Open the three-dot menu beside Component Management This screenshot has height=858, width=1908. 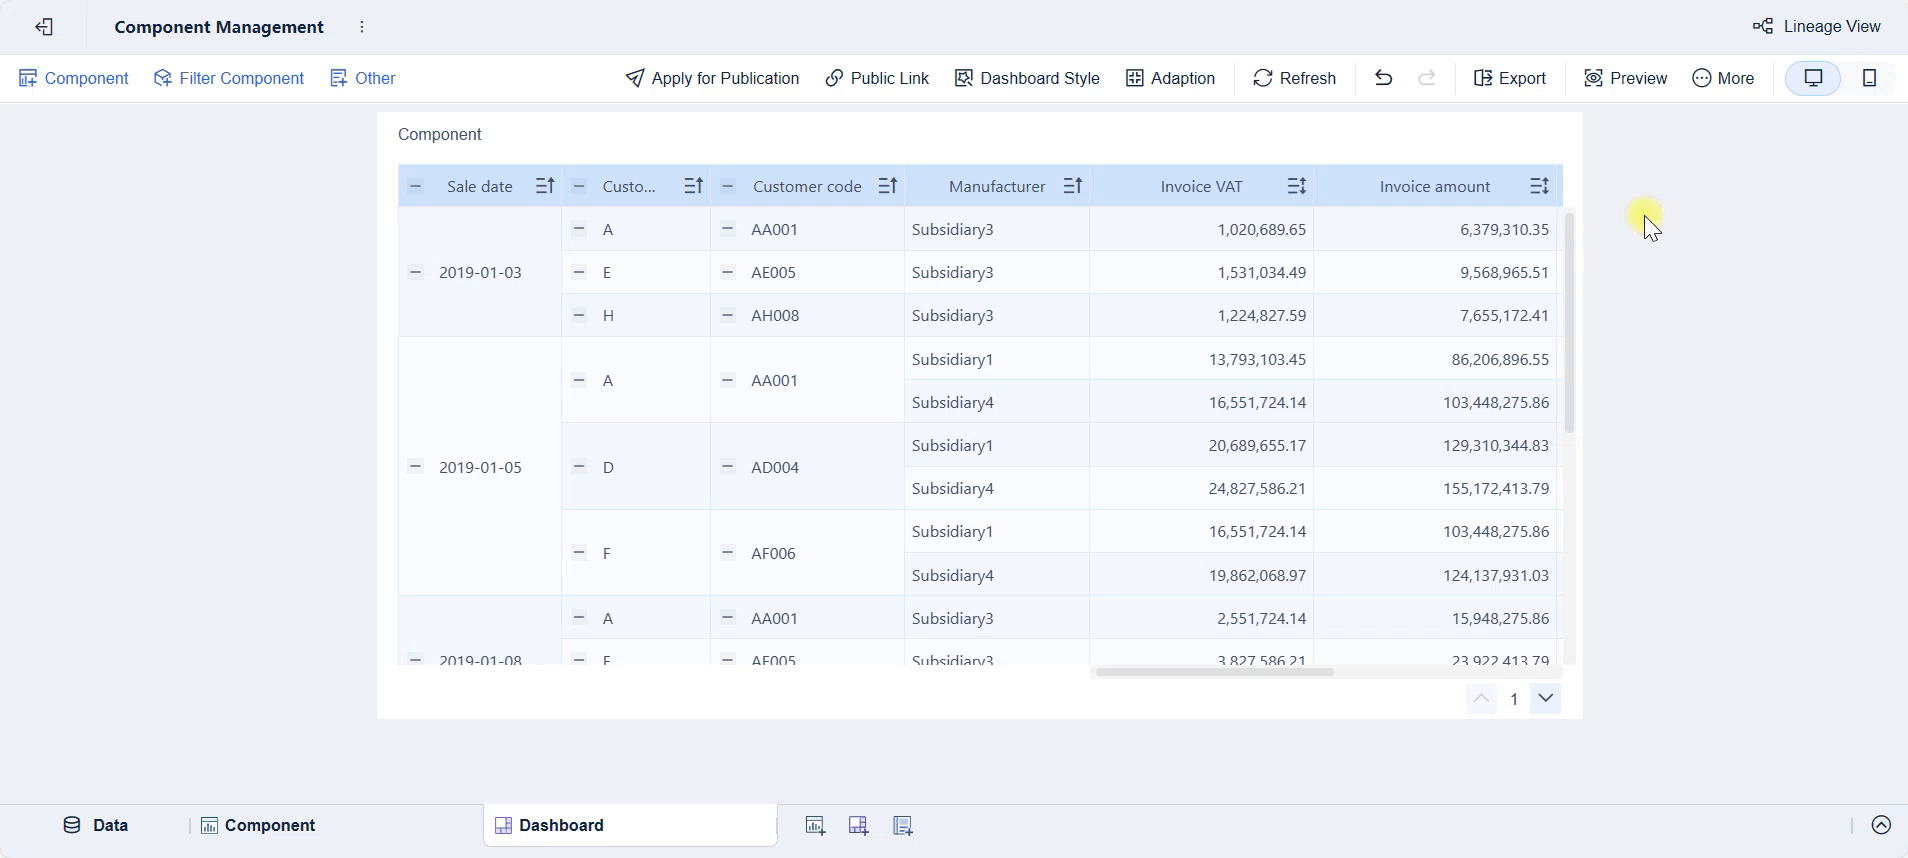(x=362, y=27)
